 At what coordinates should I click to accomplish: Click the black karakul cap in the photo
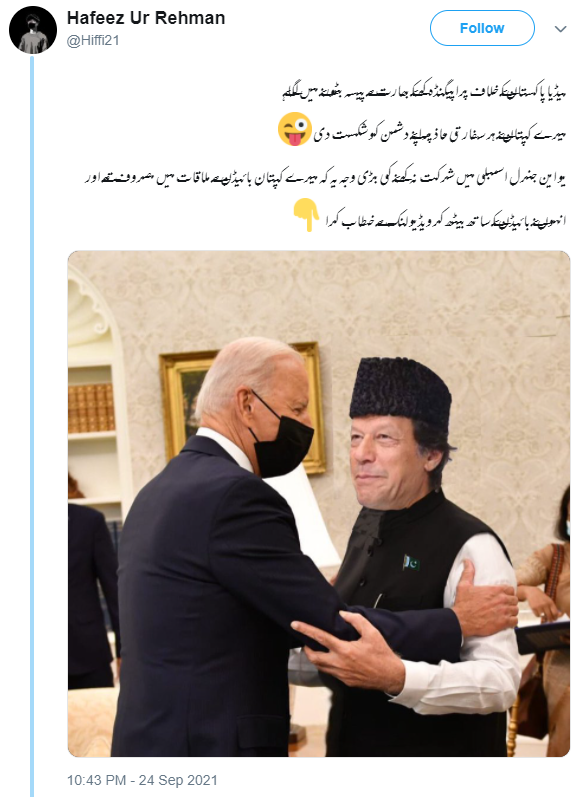(400, 395)
